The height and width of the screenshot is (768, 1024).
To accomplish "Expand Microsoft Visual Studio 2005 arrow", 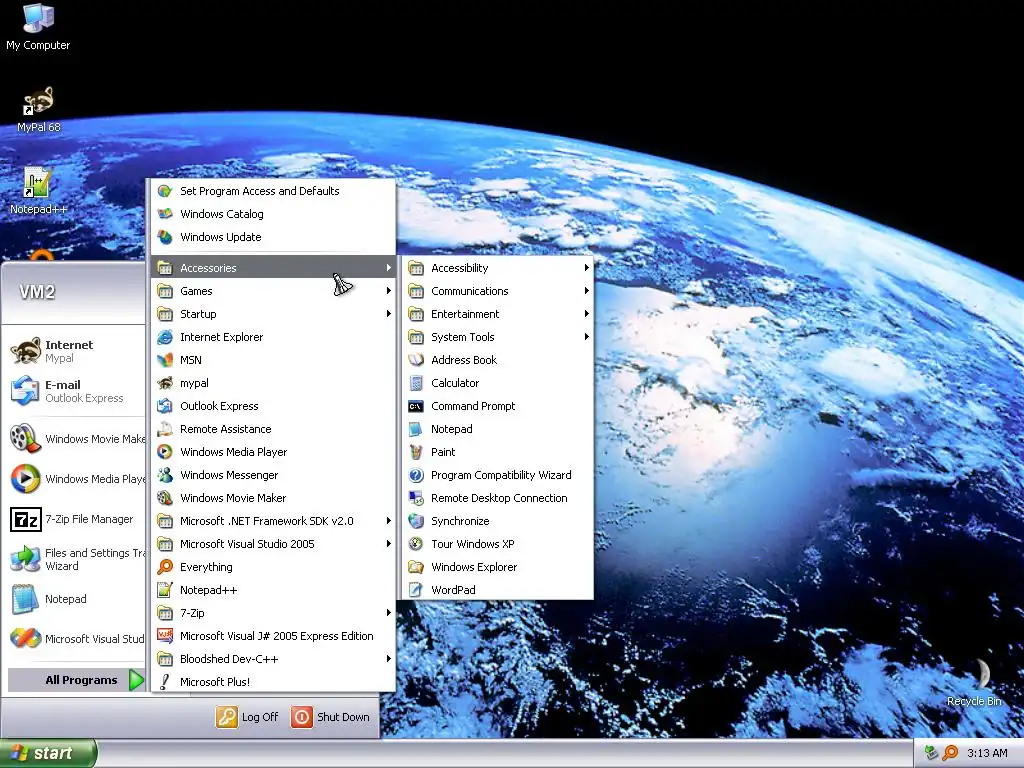I will (x=389, y=544).
